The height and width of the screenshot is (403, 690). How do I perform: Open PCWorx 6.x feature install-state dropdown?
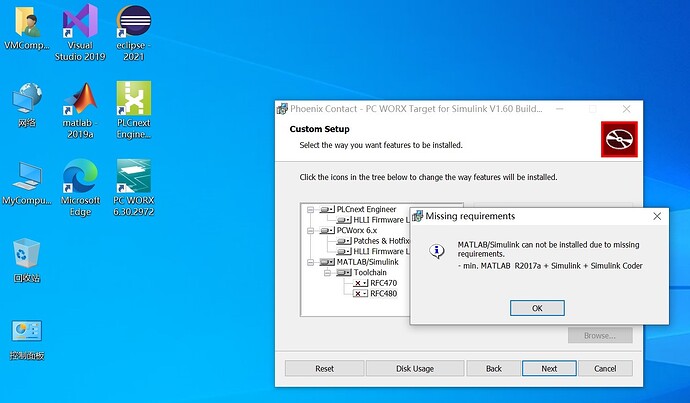pyautogui.click(x=327, y=231)
